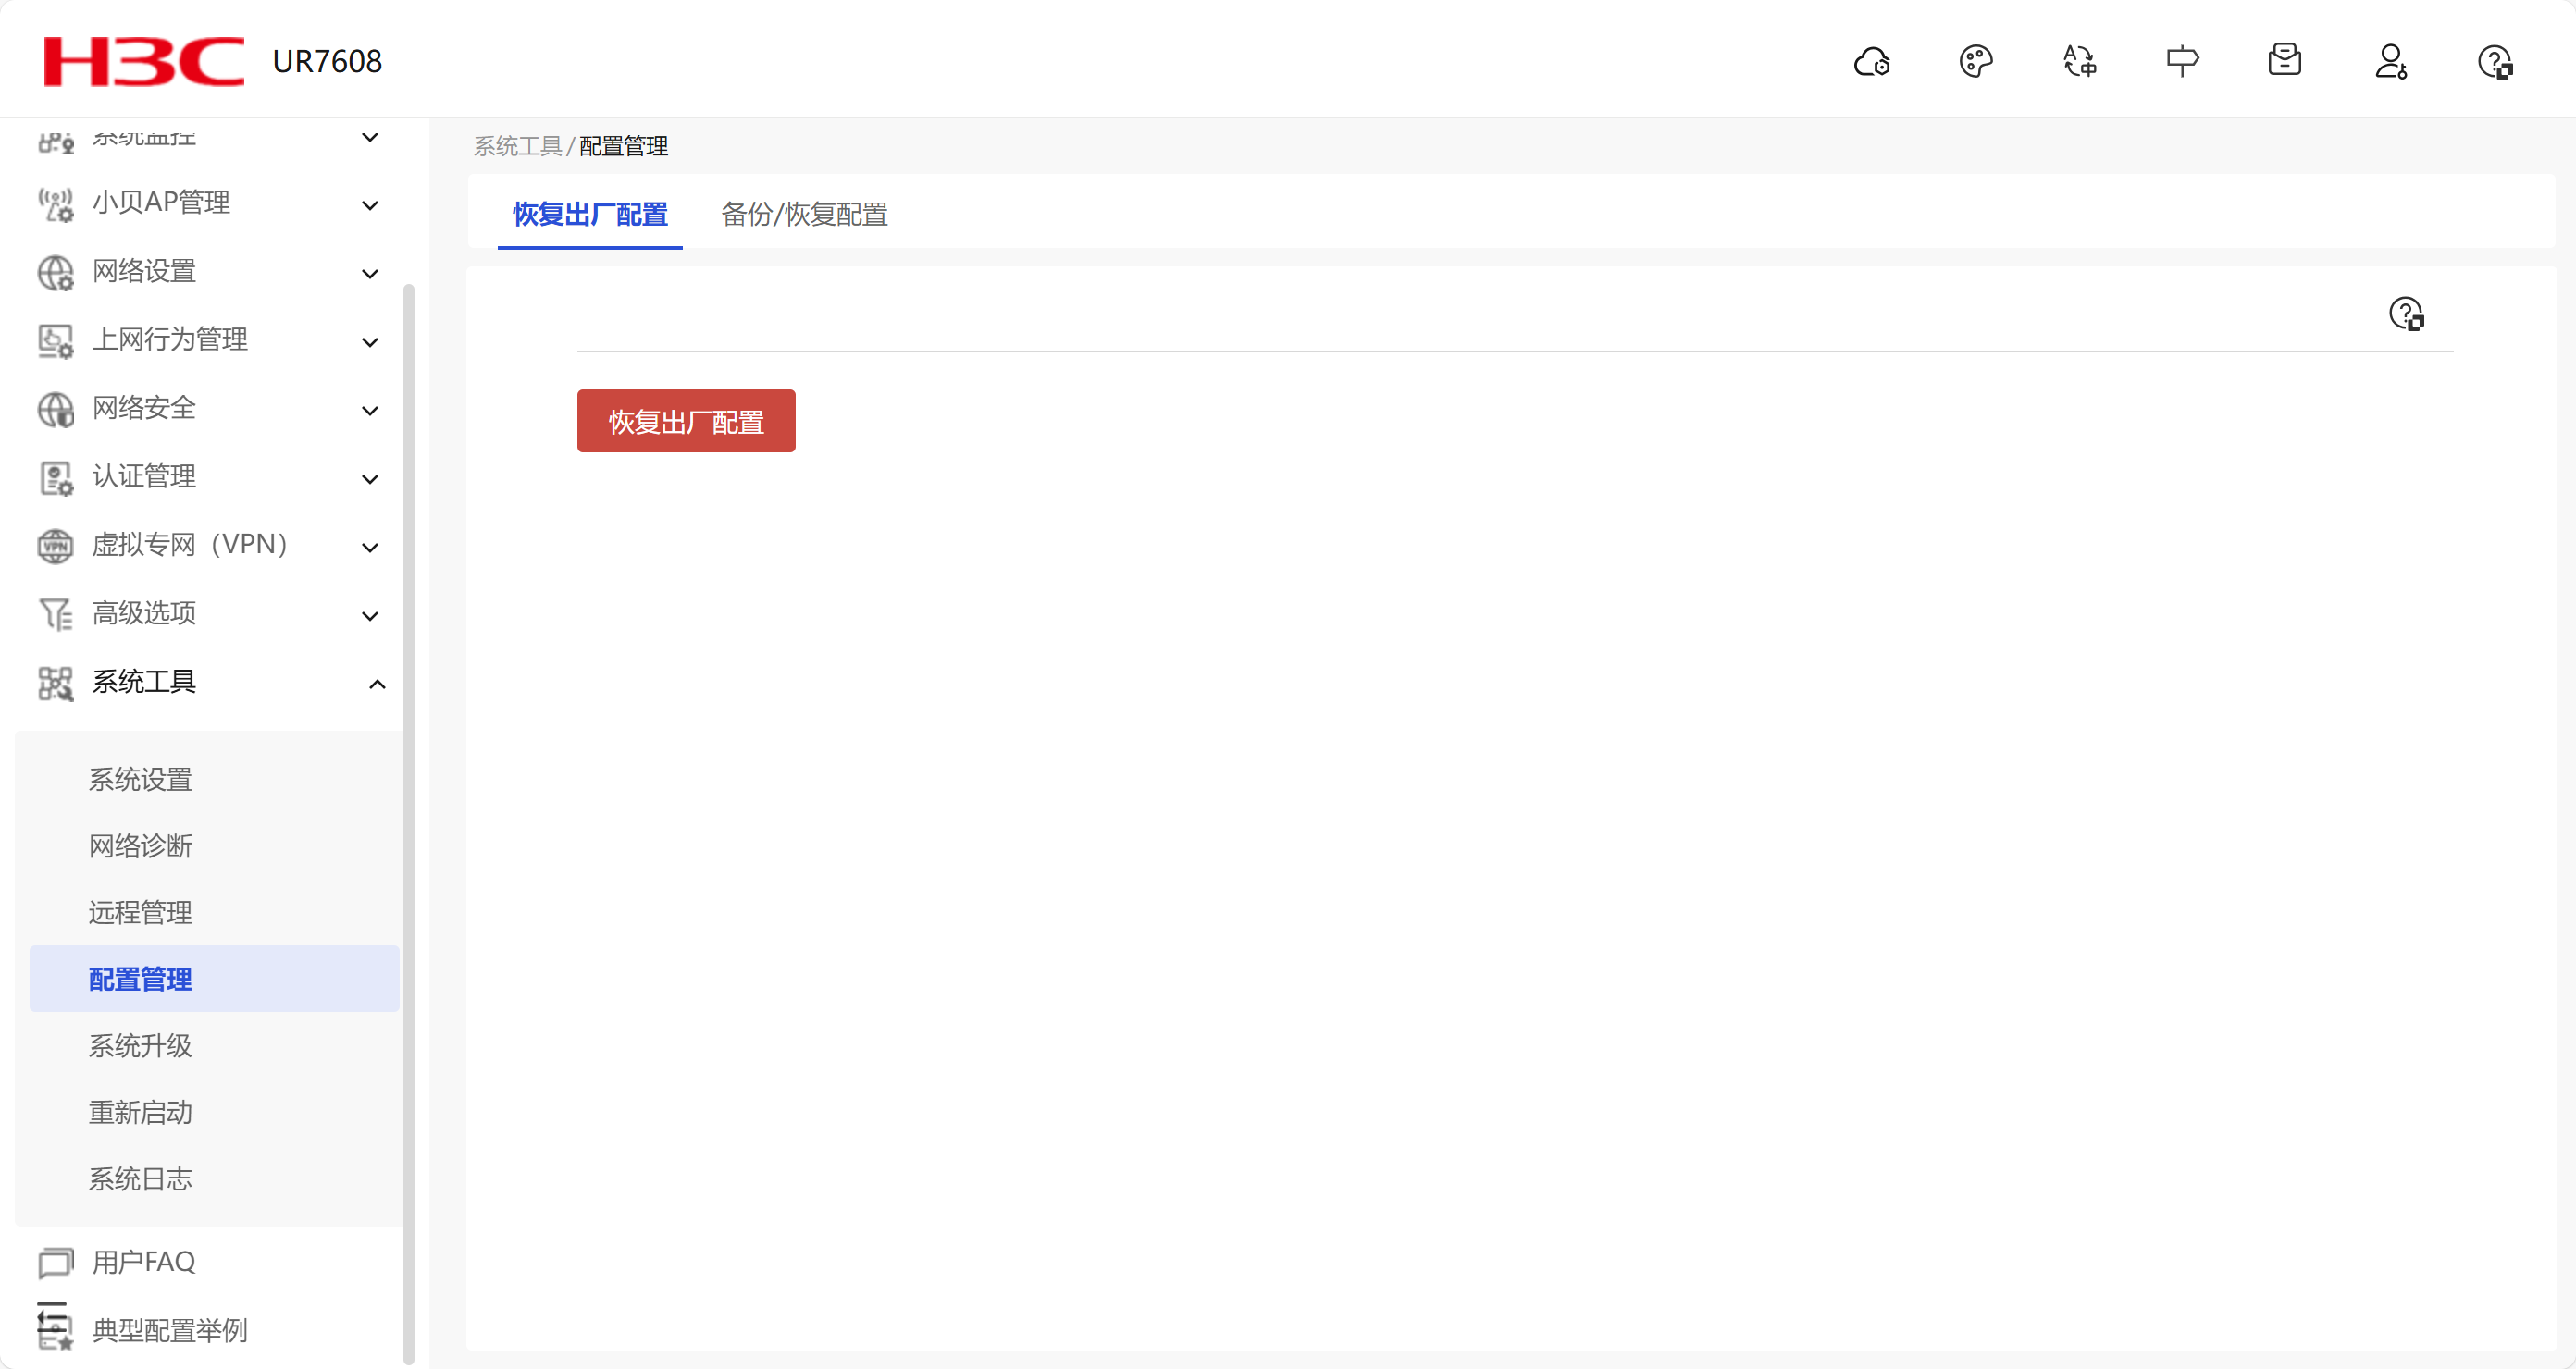Expand the 网络安全 menu chevron
Viewport: 2576px width, 1369px height.
point(370,410)
